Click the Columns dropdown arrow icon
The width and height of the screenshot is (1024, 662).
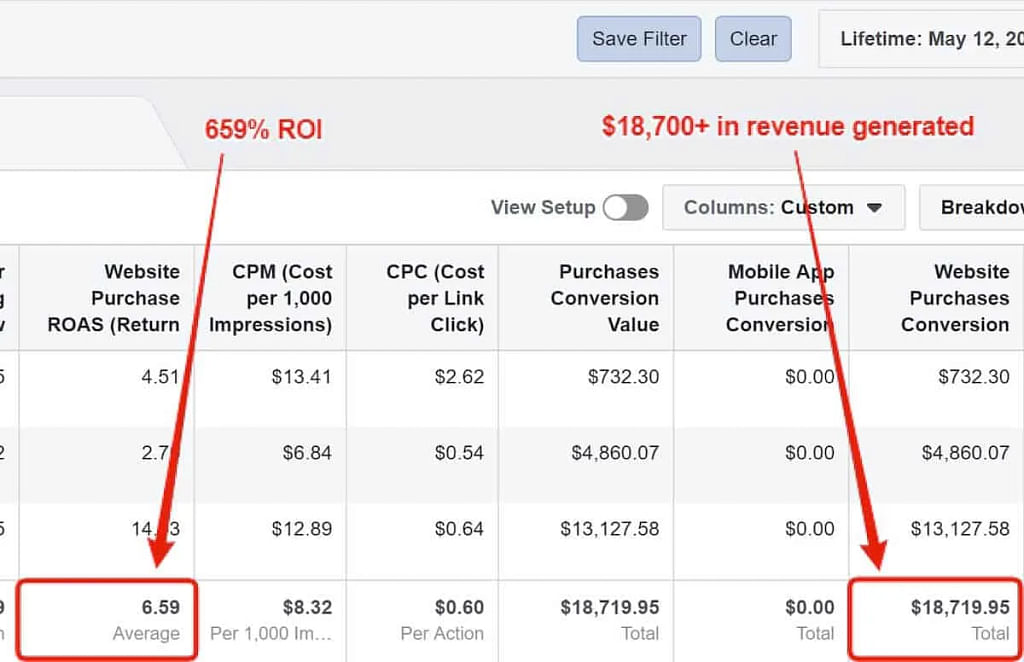pos(874,208)
